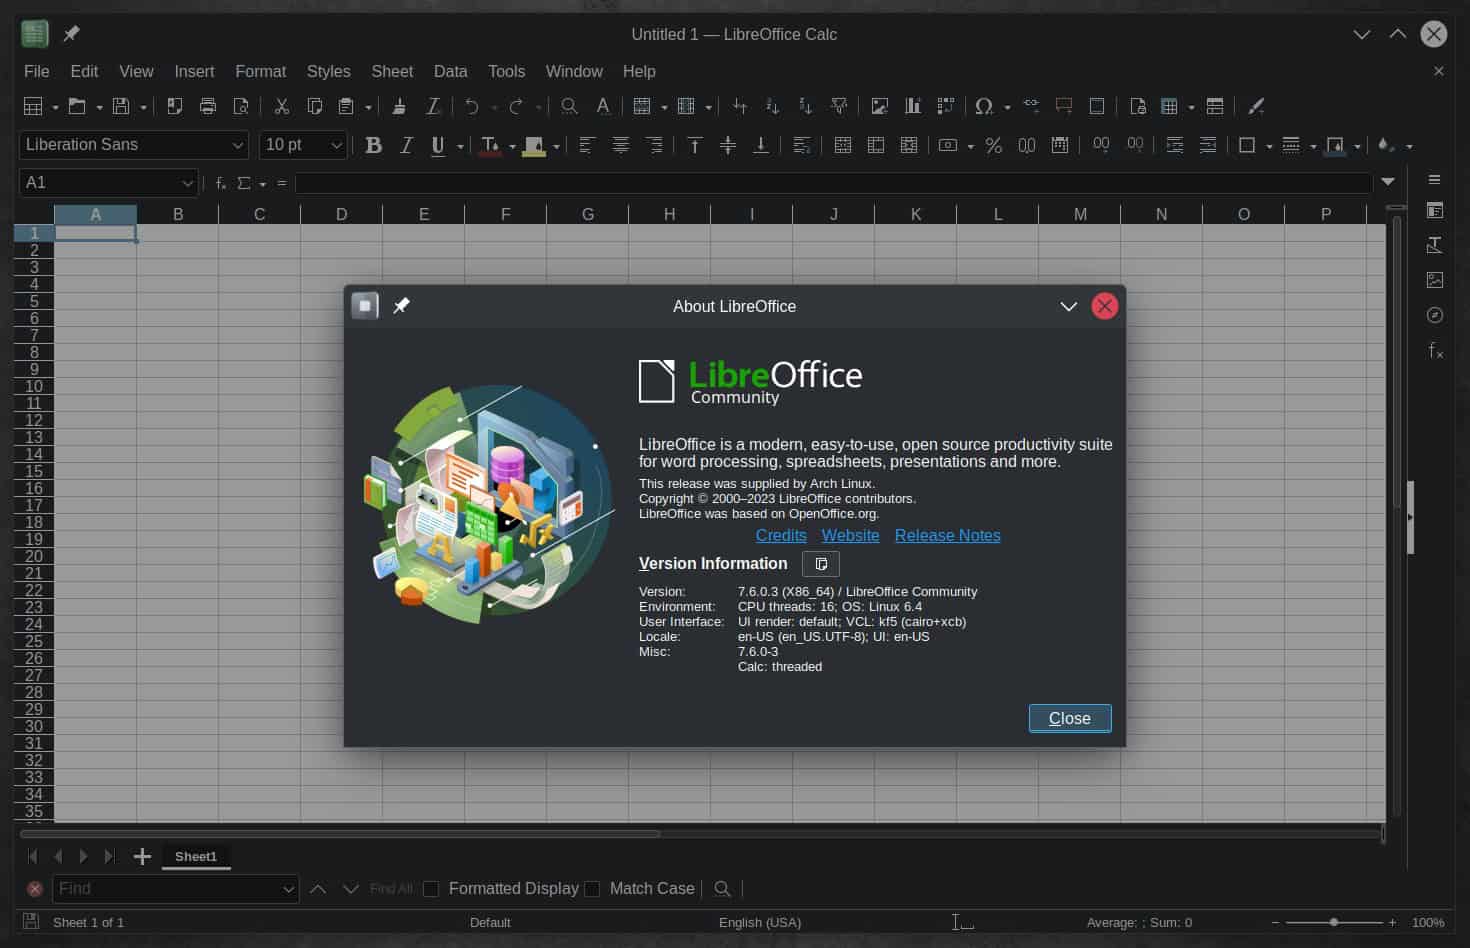Open the A1 Name Box dropdown

(187, 183)
